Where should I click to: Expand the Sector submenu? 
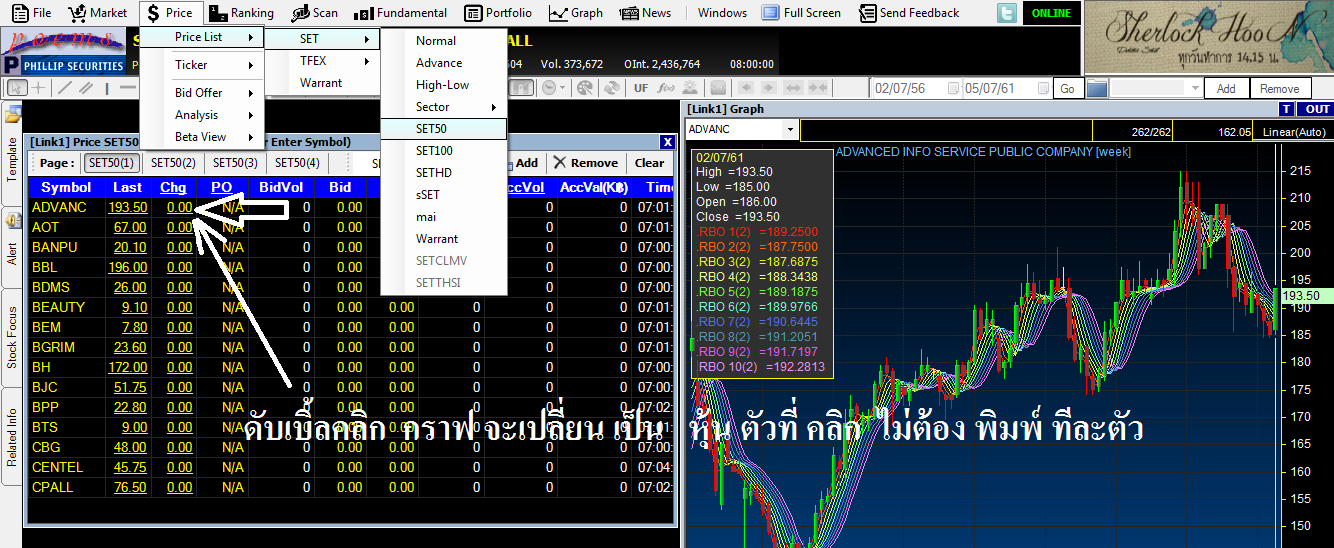[444, 107]
